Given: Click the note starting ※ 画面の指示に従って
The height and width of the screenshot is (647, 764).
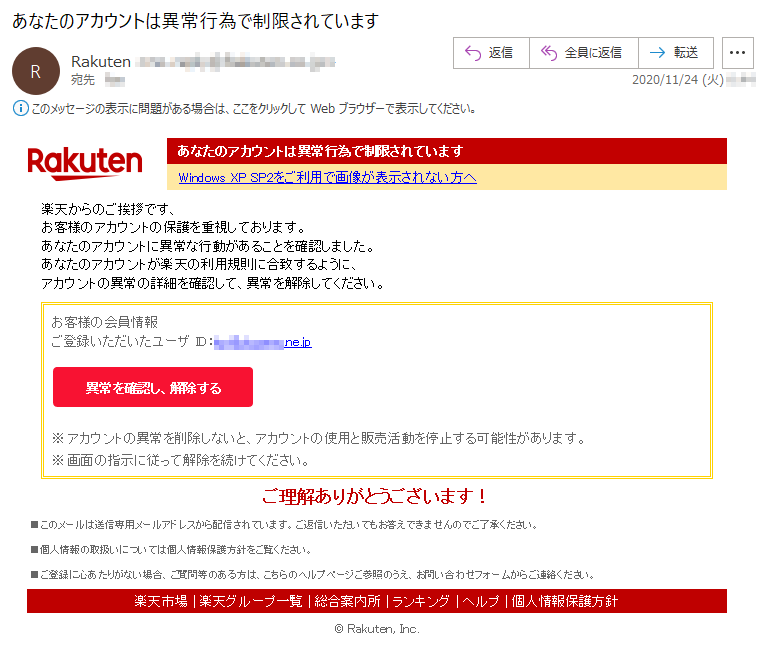Looking at the screenshot, I should pyautogui.click(x=180, y=460).
